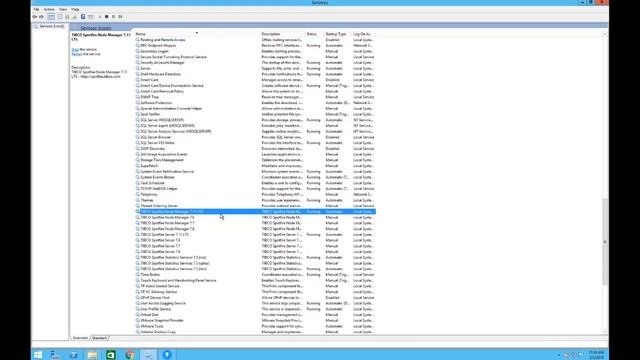Toggle the Show/Hide Console Tree toolbar icon
Viewport: 640px width, 360px height.
[51, 17]
